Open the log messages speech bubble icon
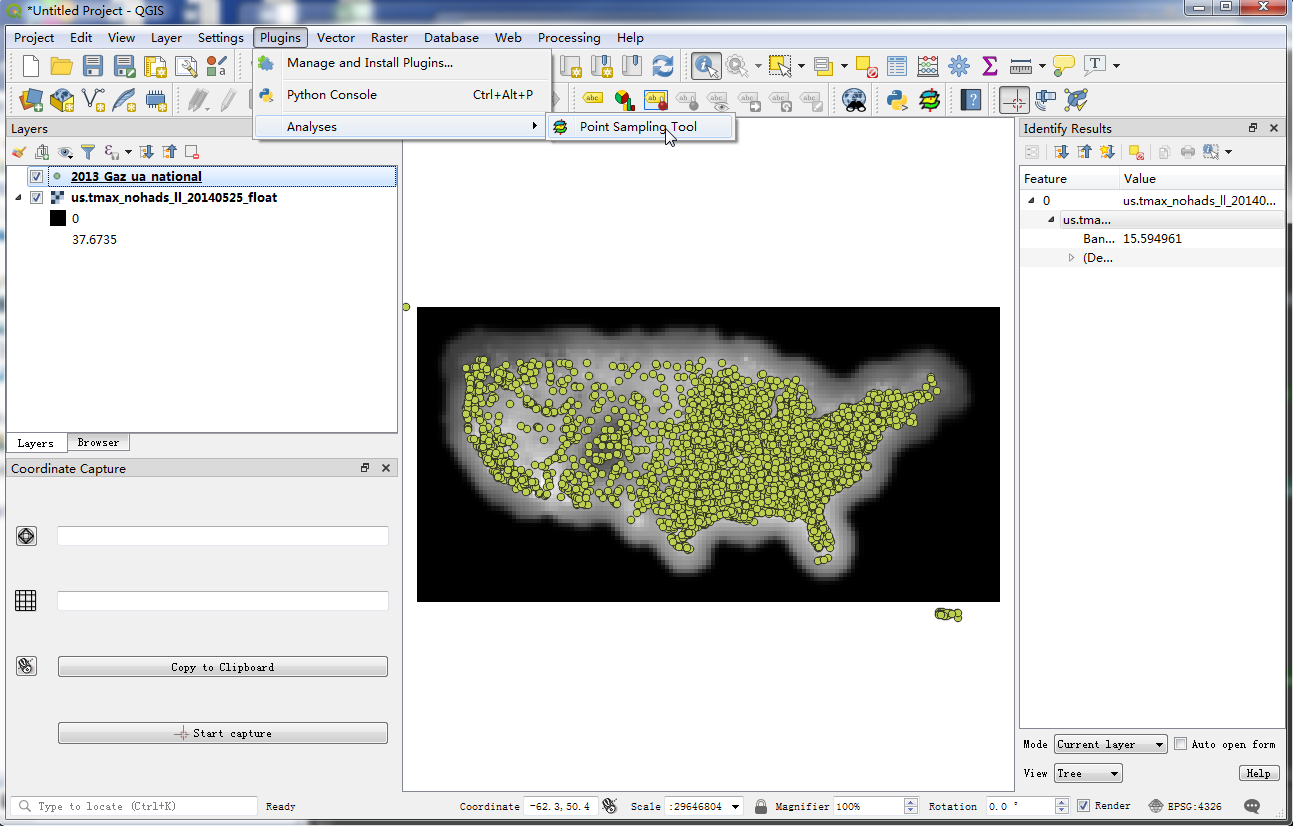 1252,806
